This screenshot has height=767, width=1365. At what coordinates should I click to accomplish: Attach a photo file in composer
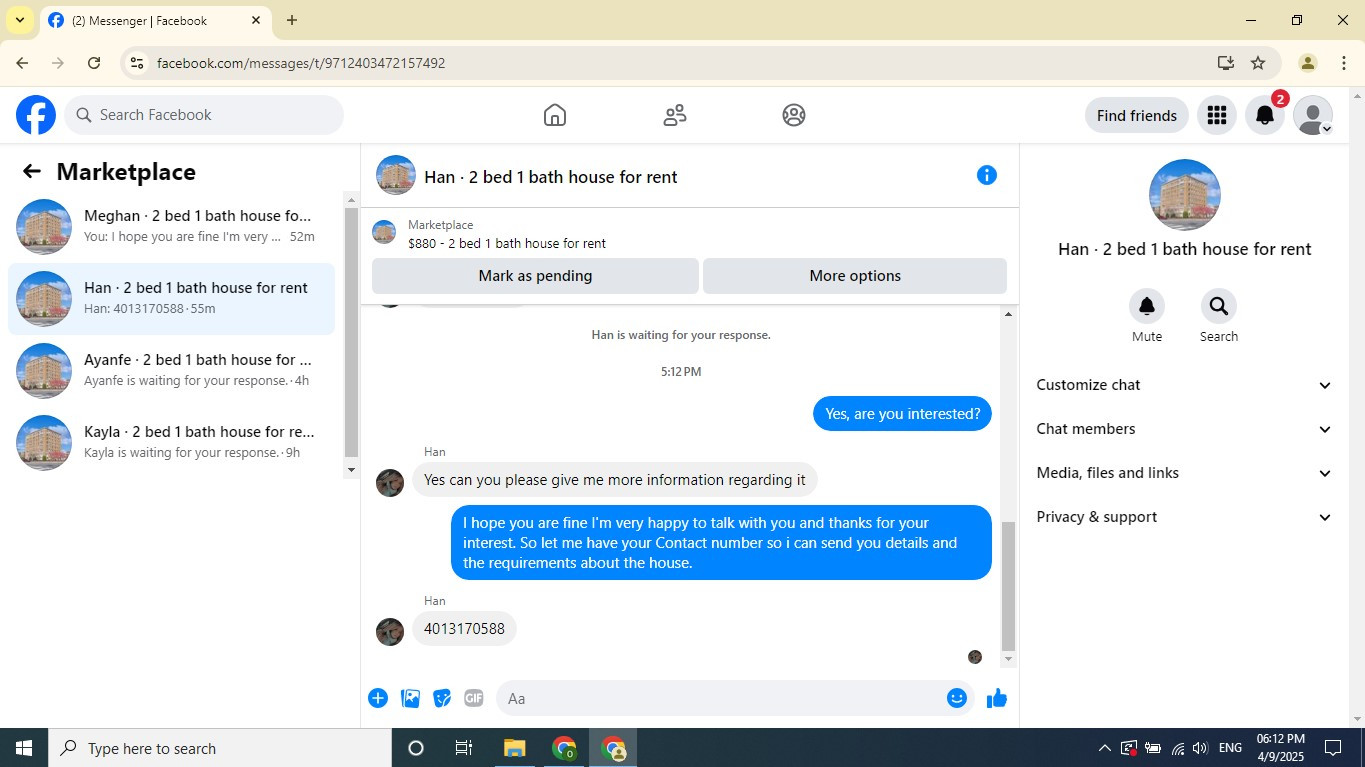(x=410, y=698)
